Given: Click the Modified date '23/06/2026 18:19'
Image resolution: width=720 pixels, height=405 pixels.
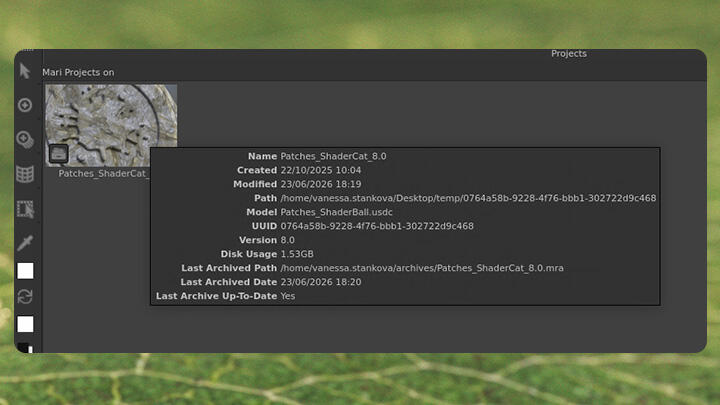Looking at the screenshot, I should coord(321,184).
